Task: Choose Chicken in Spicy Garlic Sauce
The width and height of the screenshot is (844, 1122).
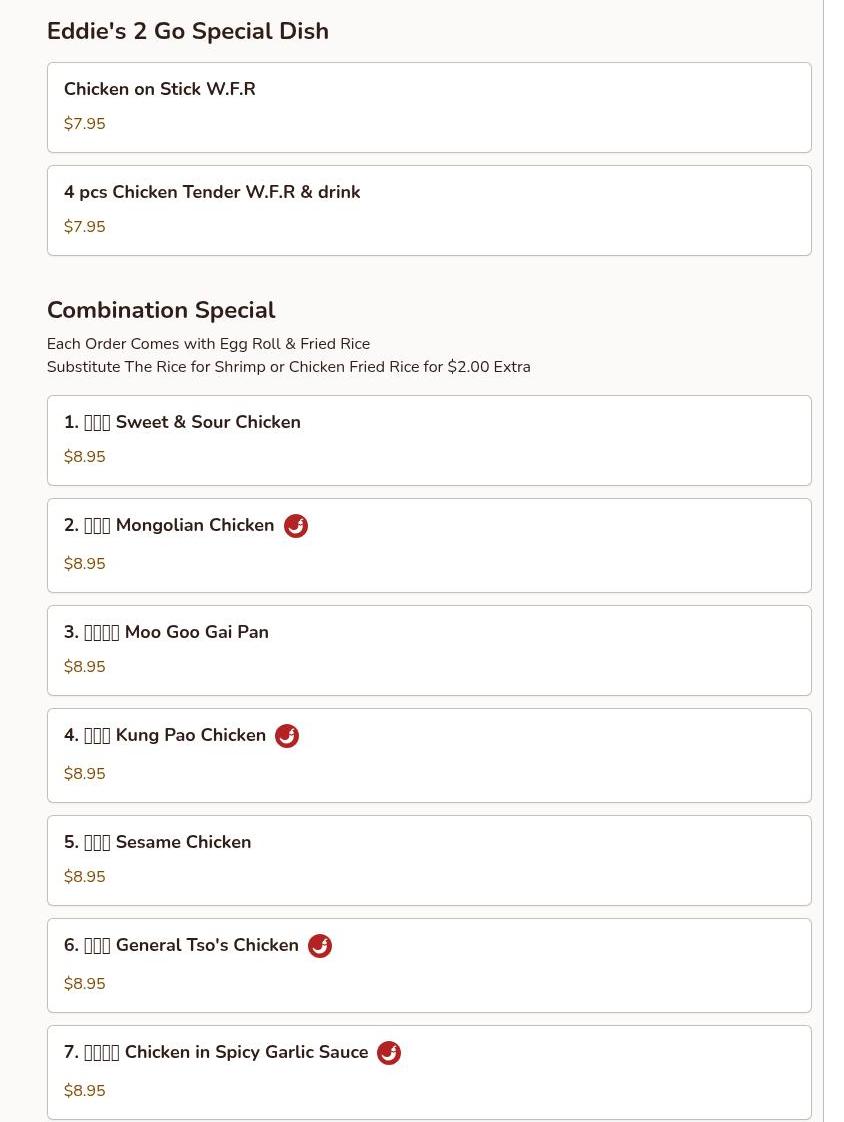Action: pos(429,1072)
